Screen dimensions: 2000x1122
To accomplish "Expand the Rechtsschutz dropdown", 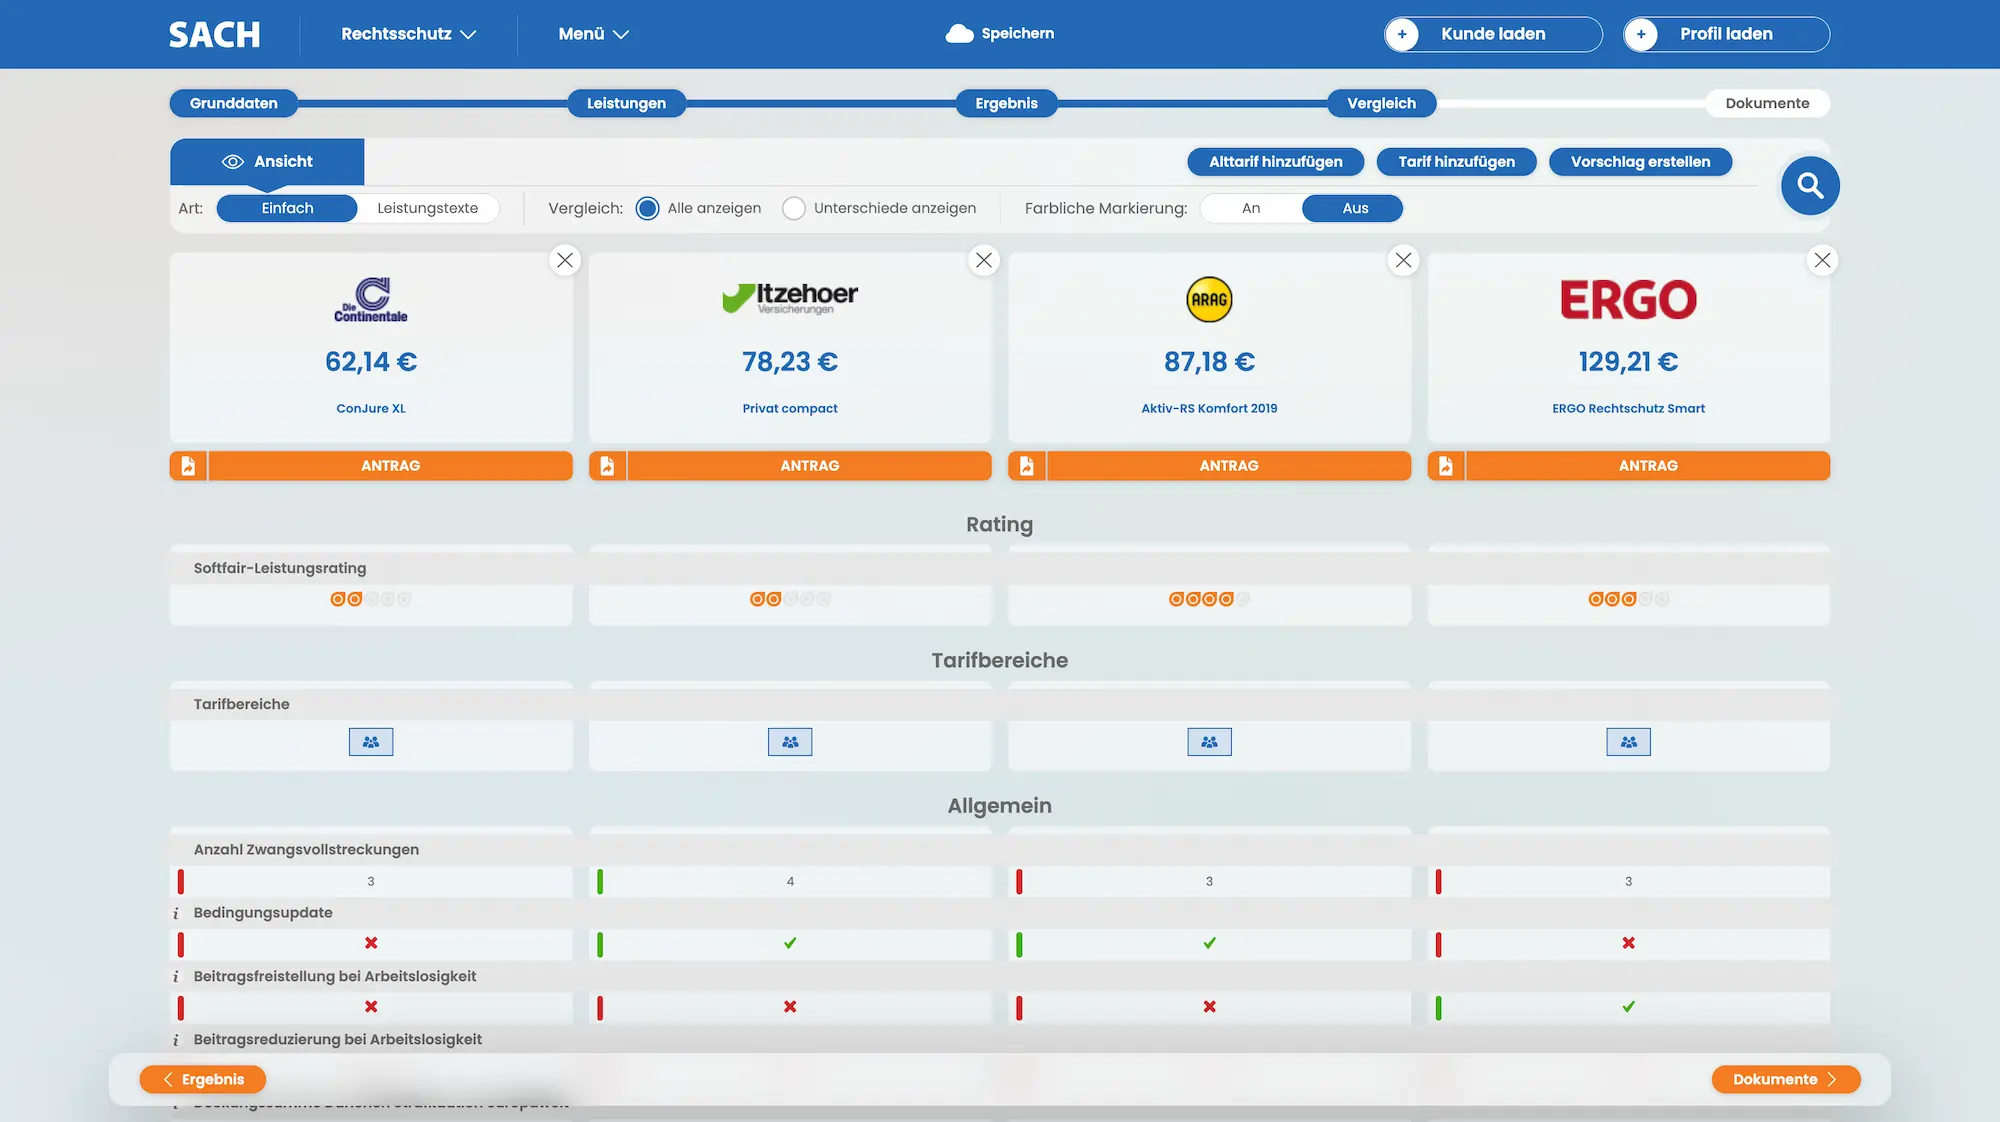I will point(408,34).
